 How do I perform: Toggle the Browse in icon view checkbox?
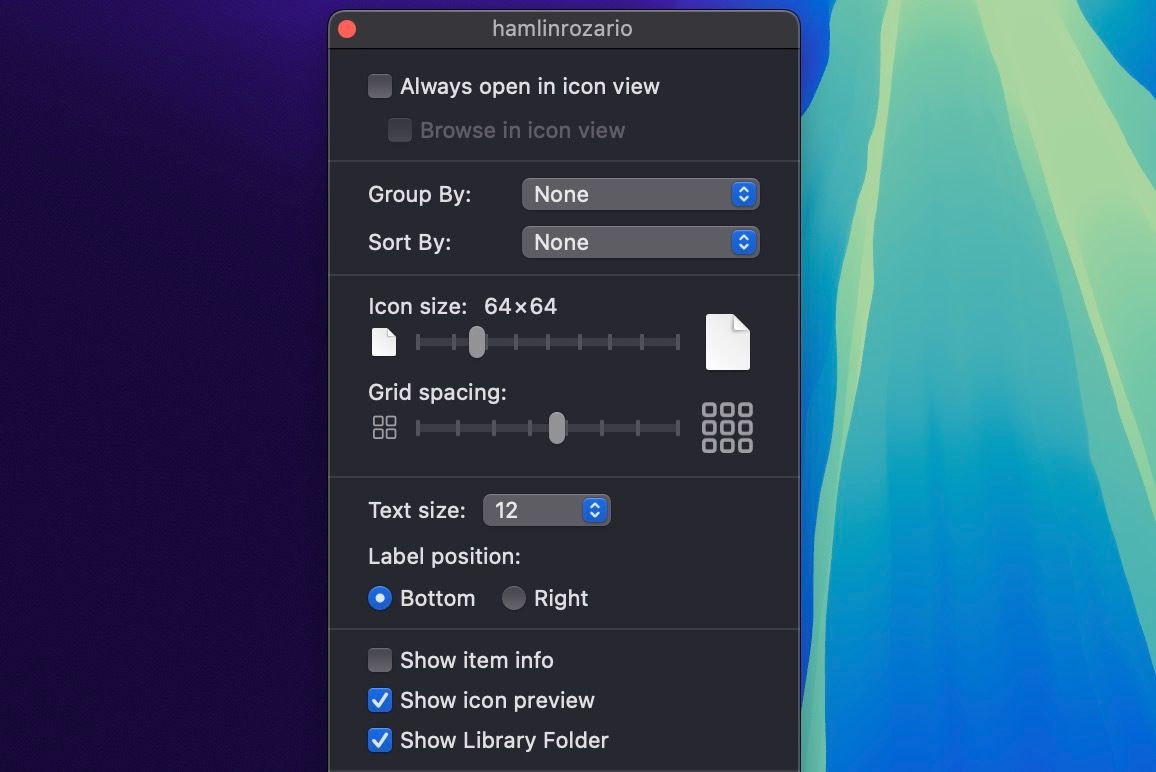[399, 130]
